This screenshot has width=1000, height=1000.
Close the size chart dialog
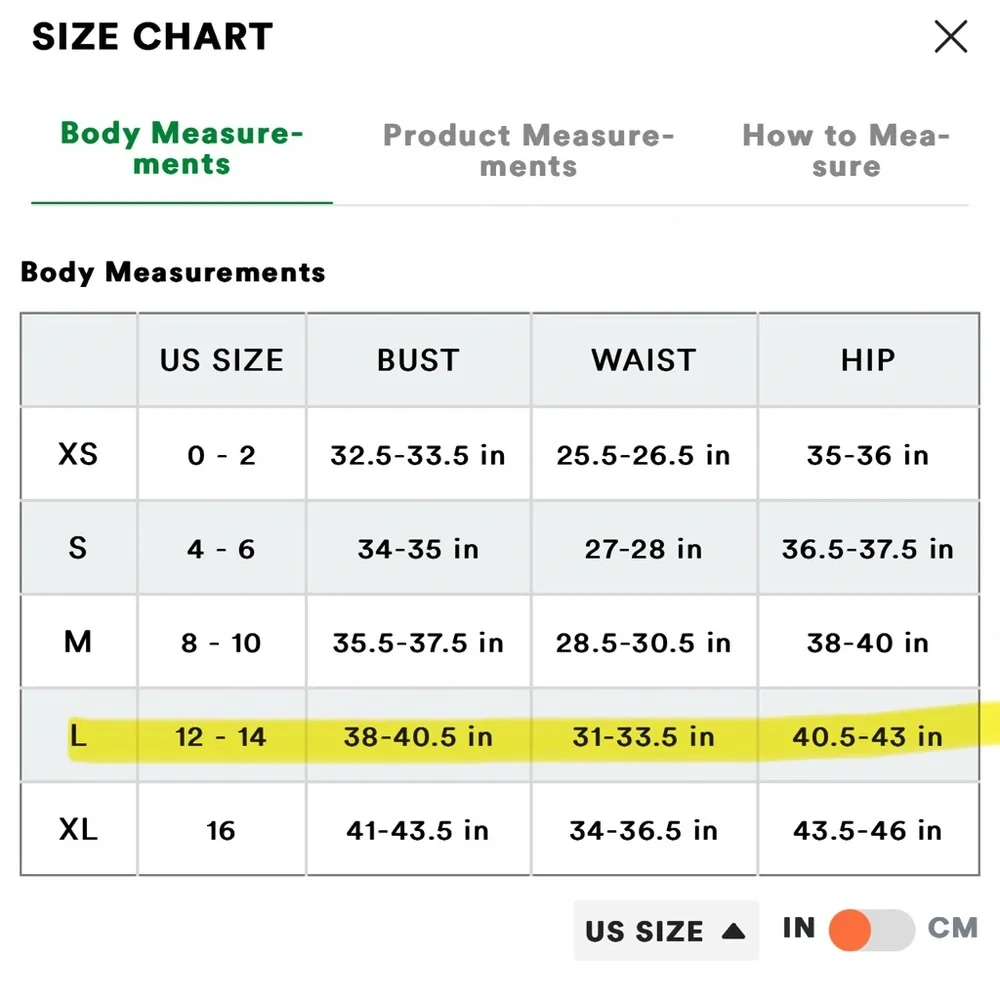pos(950,36)
